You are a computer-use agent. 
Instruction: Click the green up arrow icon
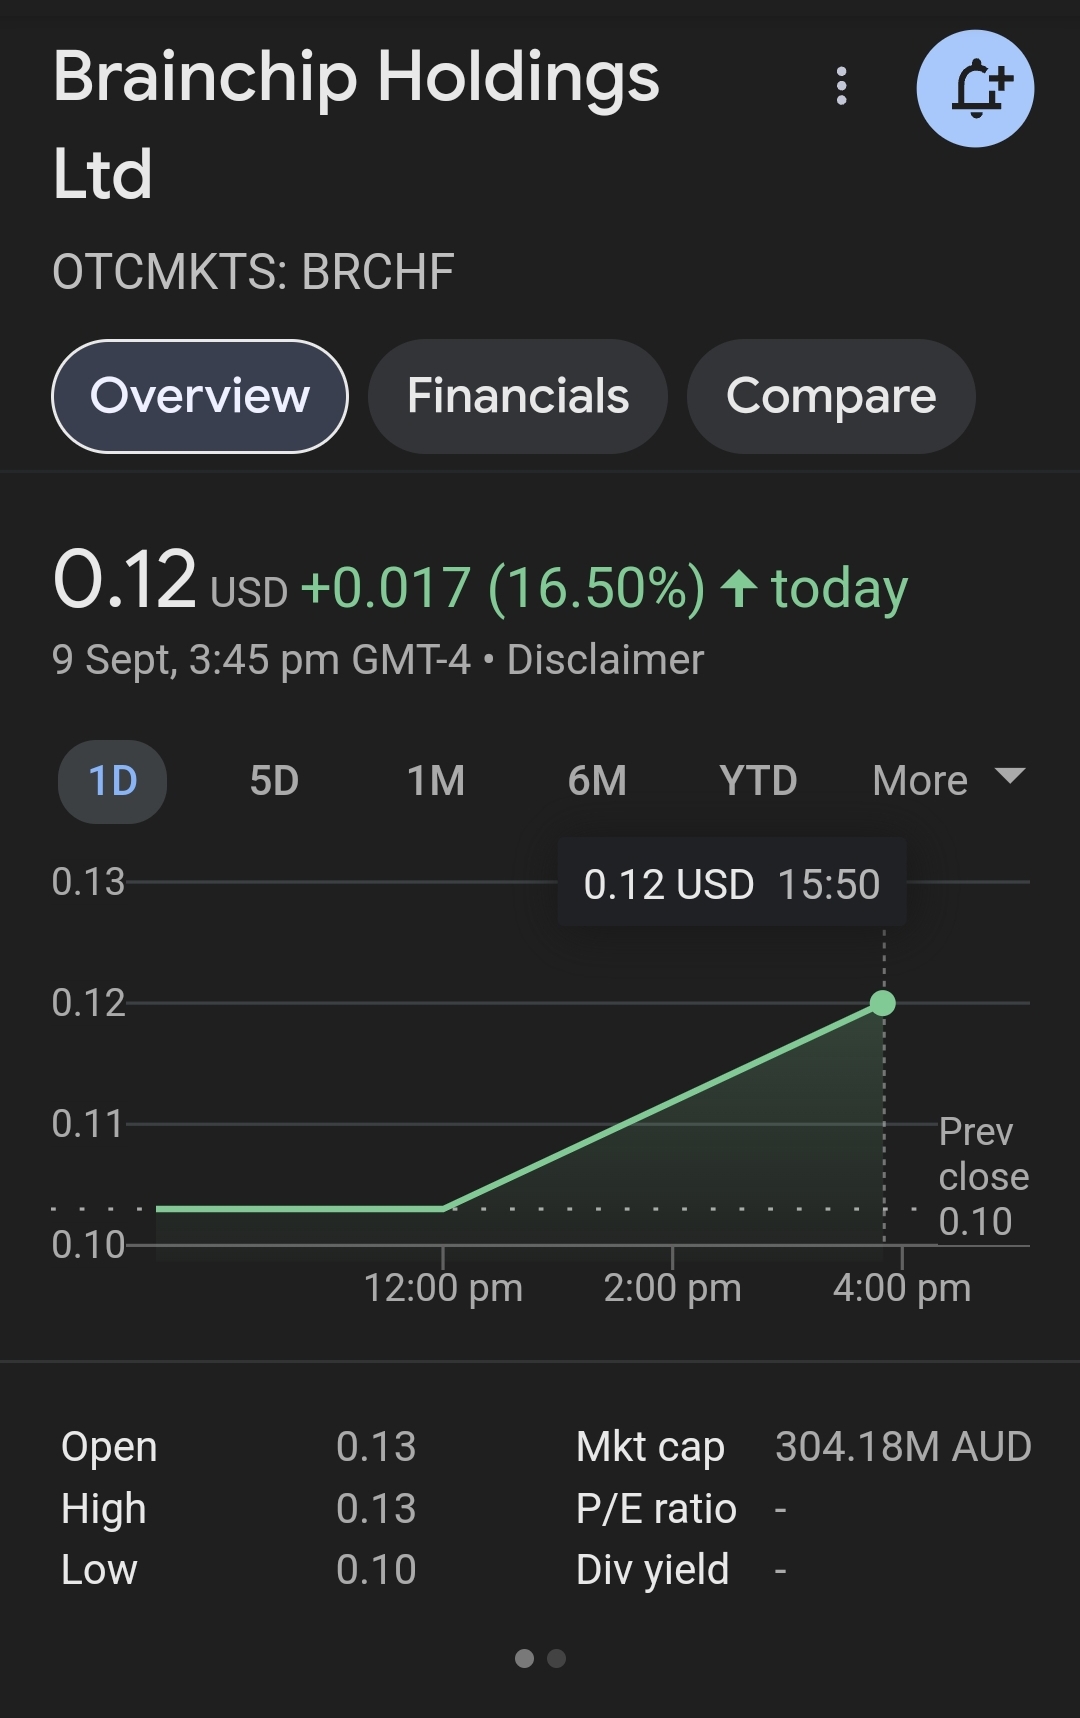pyautogui.click(x=739, y=588)
